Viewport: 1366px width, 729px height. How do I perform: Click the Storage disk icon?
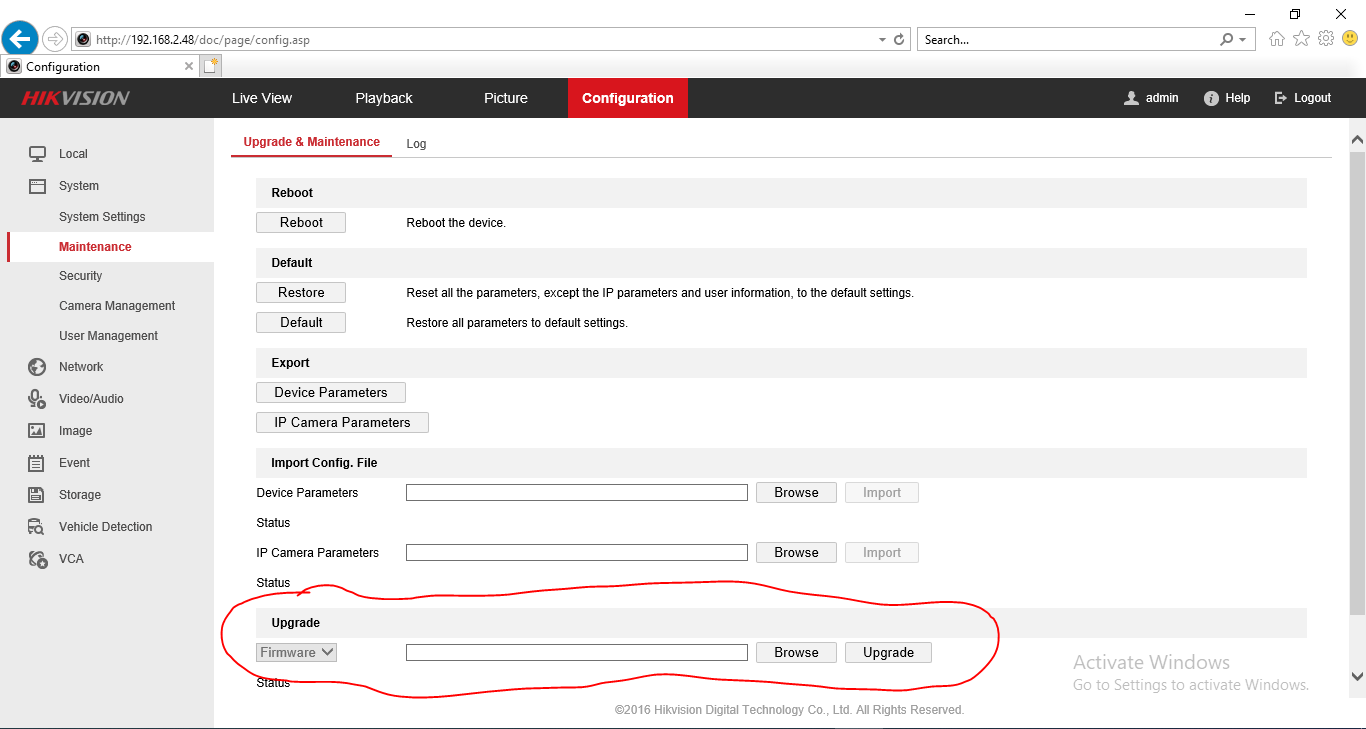(37, 495)
